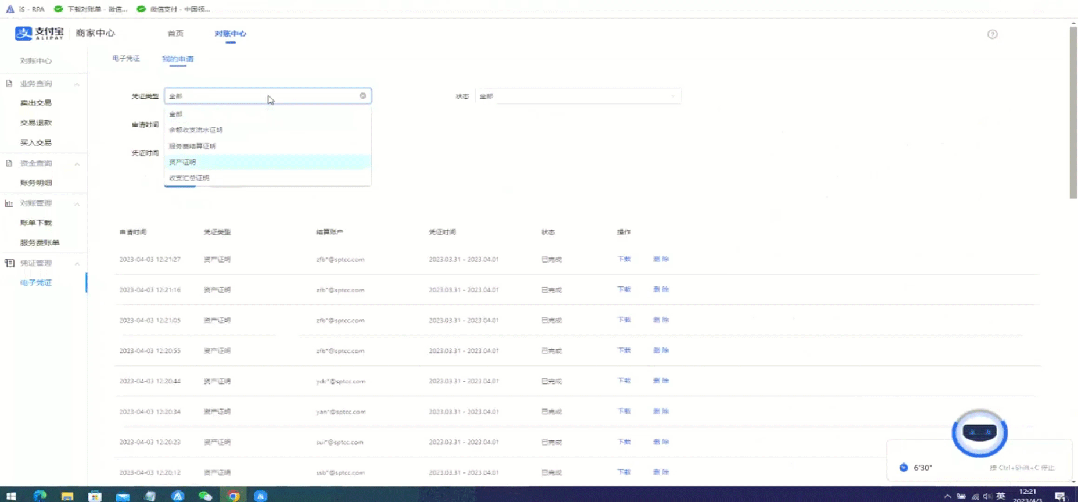Open the help question-mark icon
This screenshot has width=1078, height=502.
tap(992, 34)
